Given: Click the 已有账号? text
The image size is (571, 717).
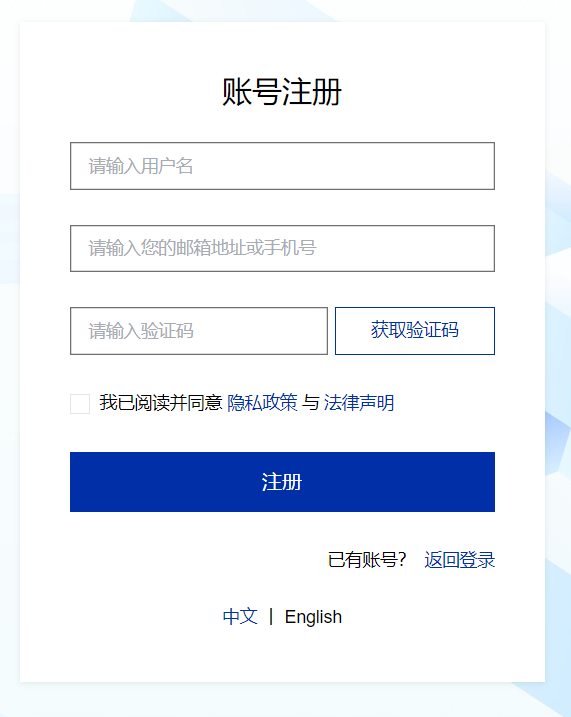Looking at the screenshot, I should pos(367,560).
